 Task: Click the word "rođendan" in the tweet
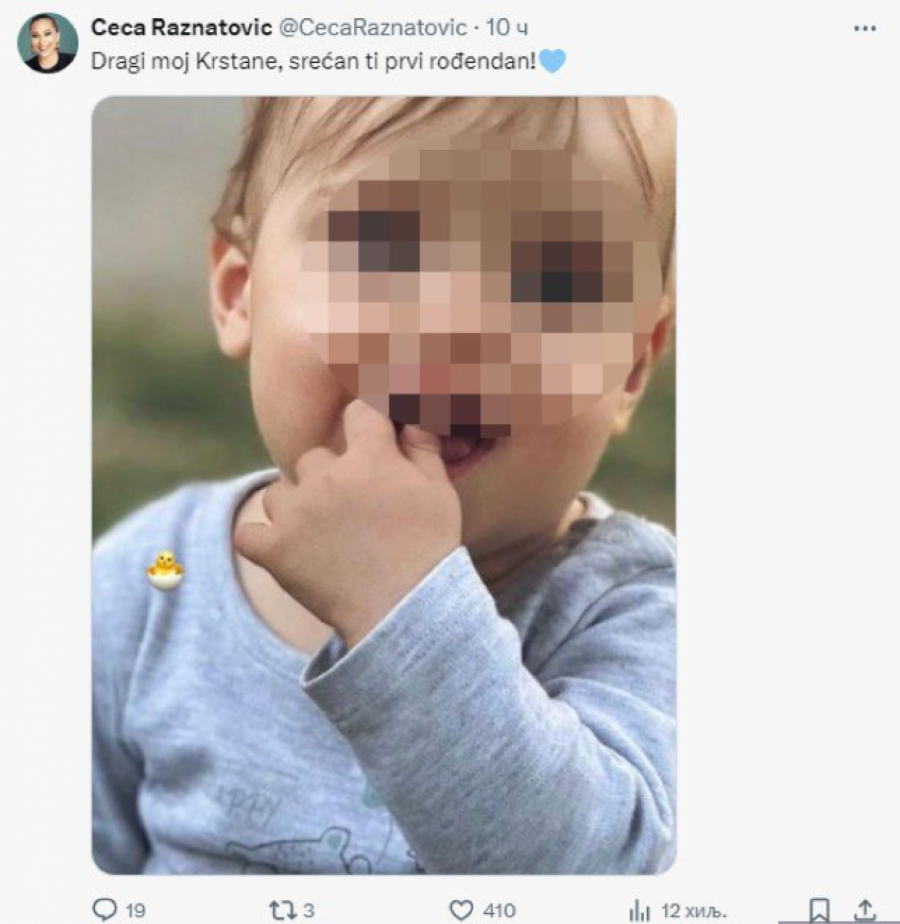[x=487, y=62]
